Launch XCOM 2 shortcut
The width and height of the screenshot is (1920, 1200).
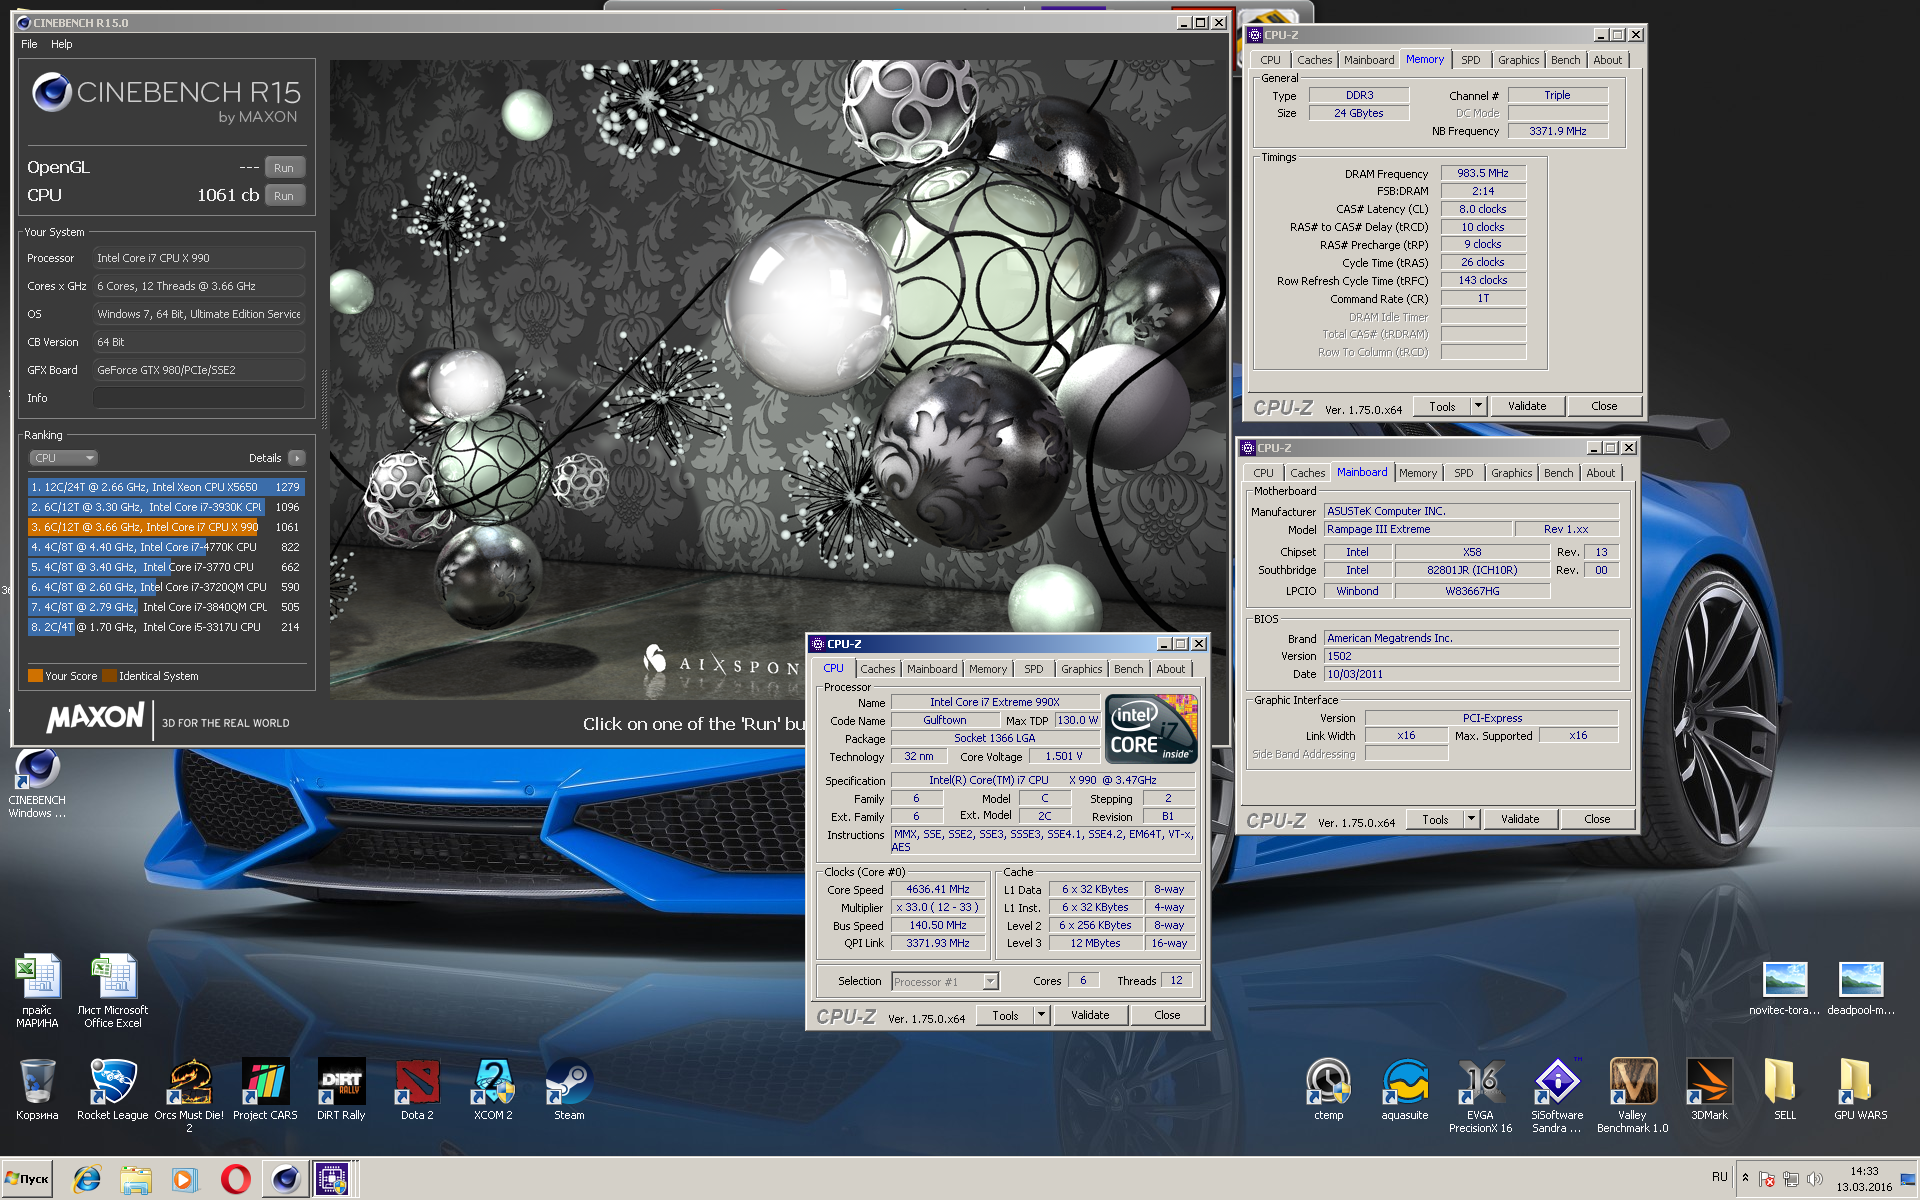(x=493, y=1090)
